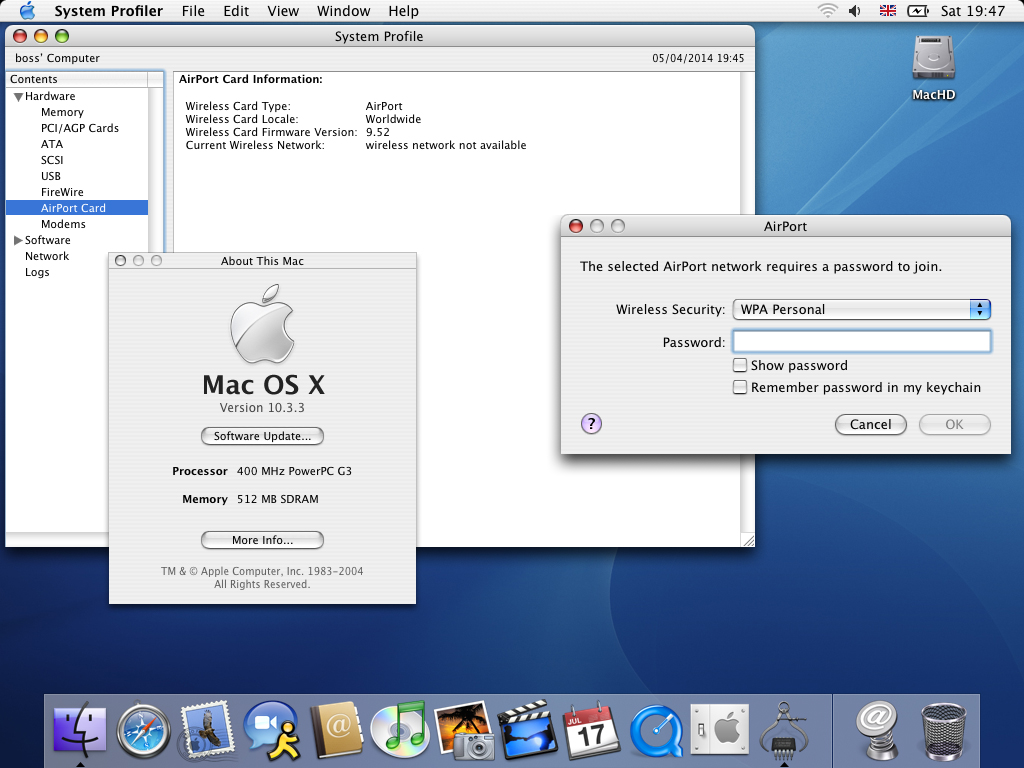1024x768 pixels.
Task: Open the Window menu
Action: pyautogui.click(x=344, y=11)
